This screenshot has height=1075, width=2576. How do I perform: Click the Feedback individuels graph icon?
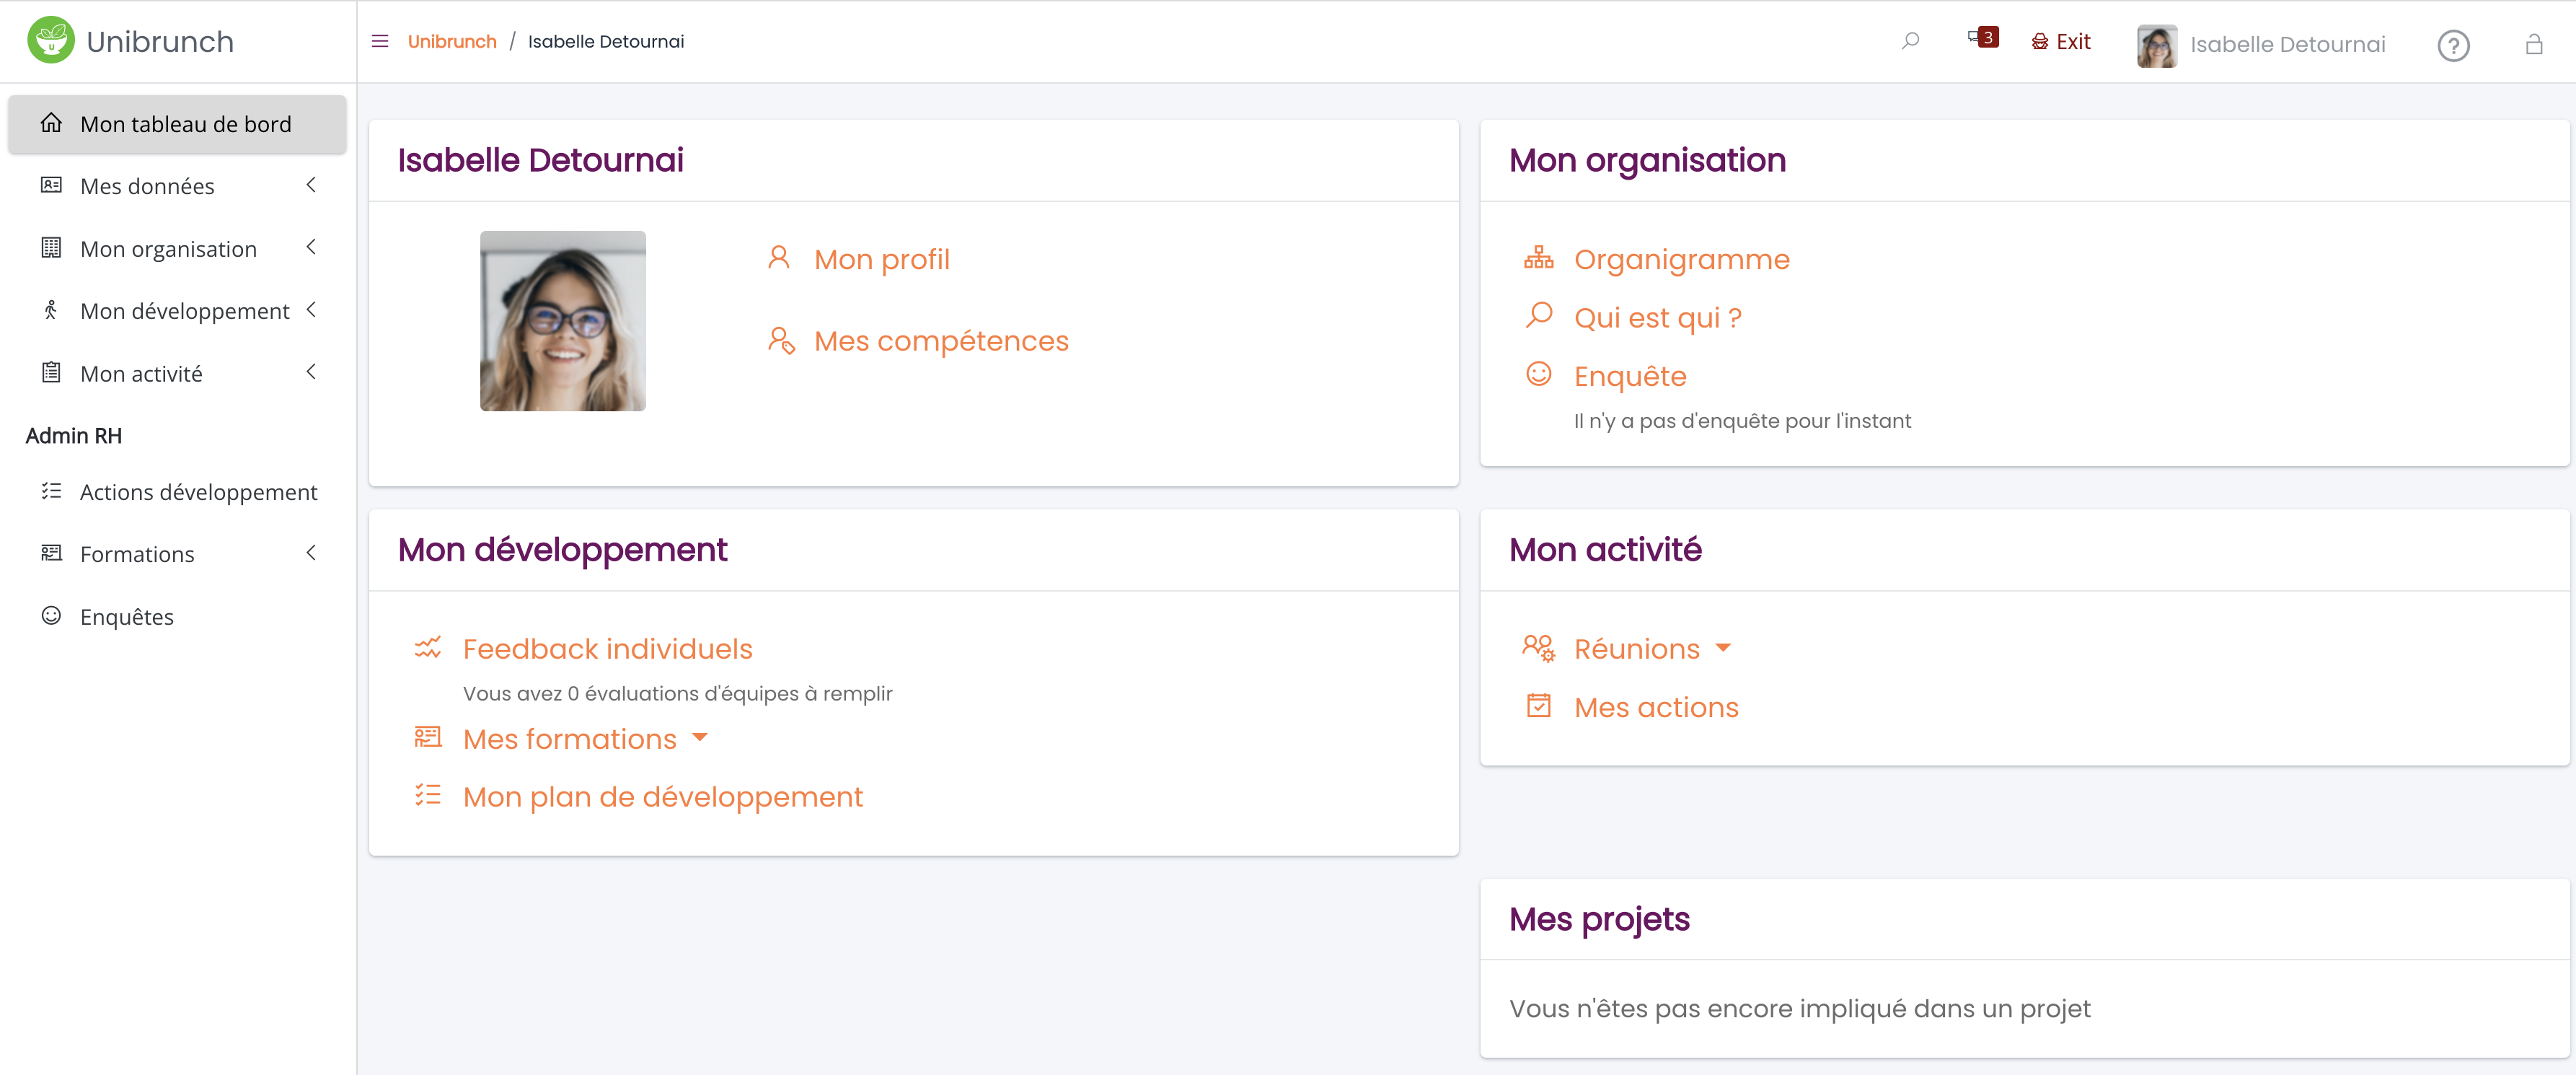tap(428, 648)
